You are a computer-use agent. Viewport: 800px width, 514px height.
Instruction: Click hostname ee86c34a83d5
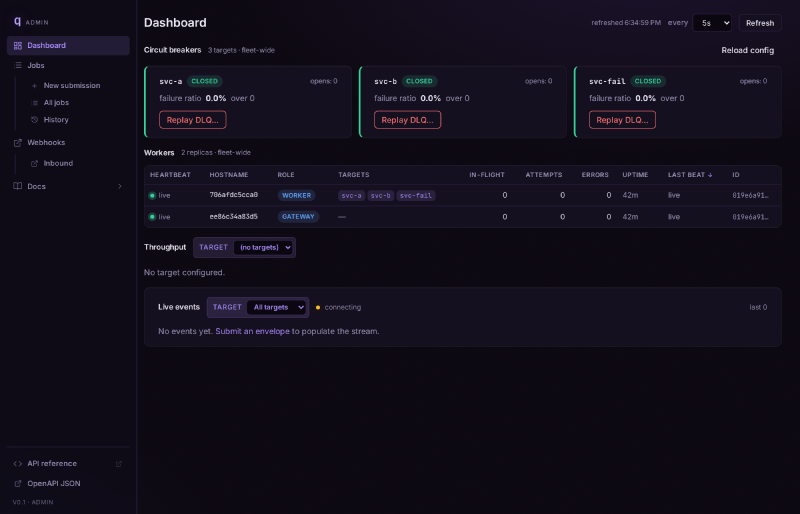[x=234, y=216]
